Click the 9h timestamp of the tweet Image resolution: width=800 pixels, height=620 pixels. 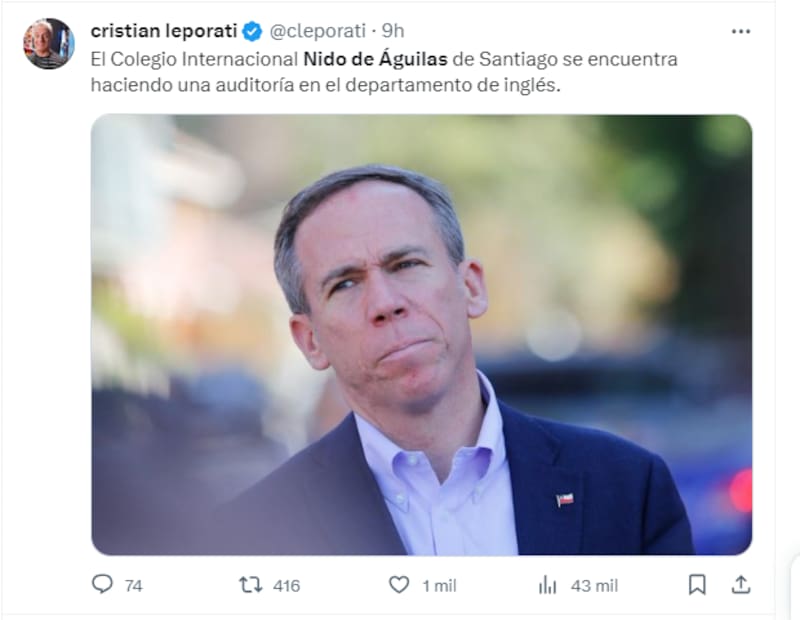click(393, 31)
